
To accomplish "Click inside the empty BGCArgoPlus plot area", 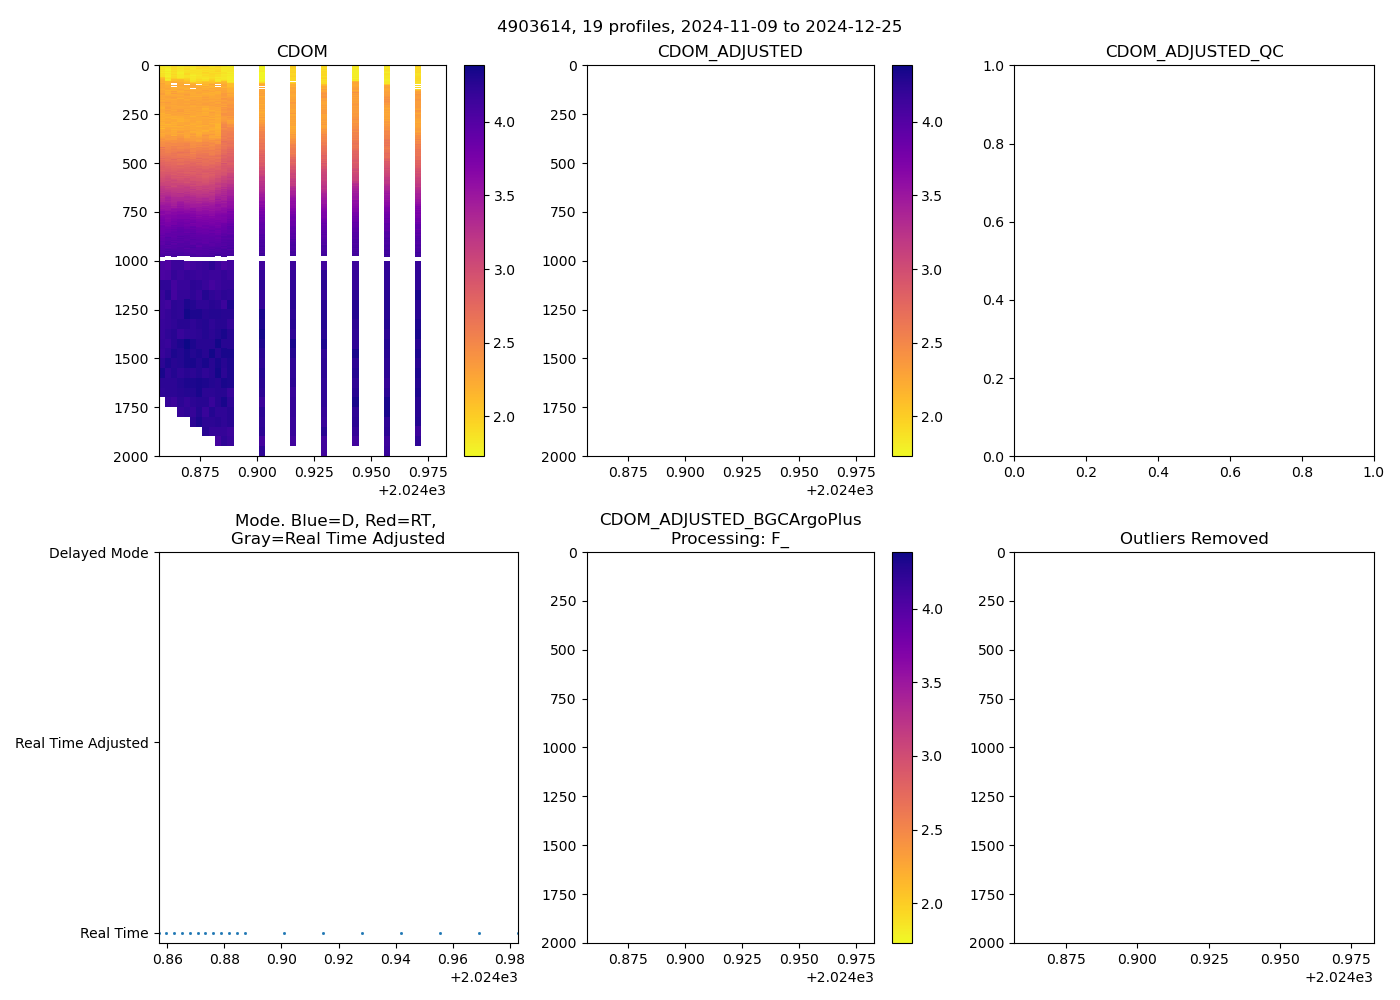I will tap(730, 747).
